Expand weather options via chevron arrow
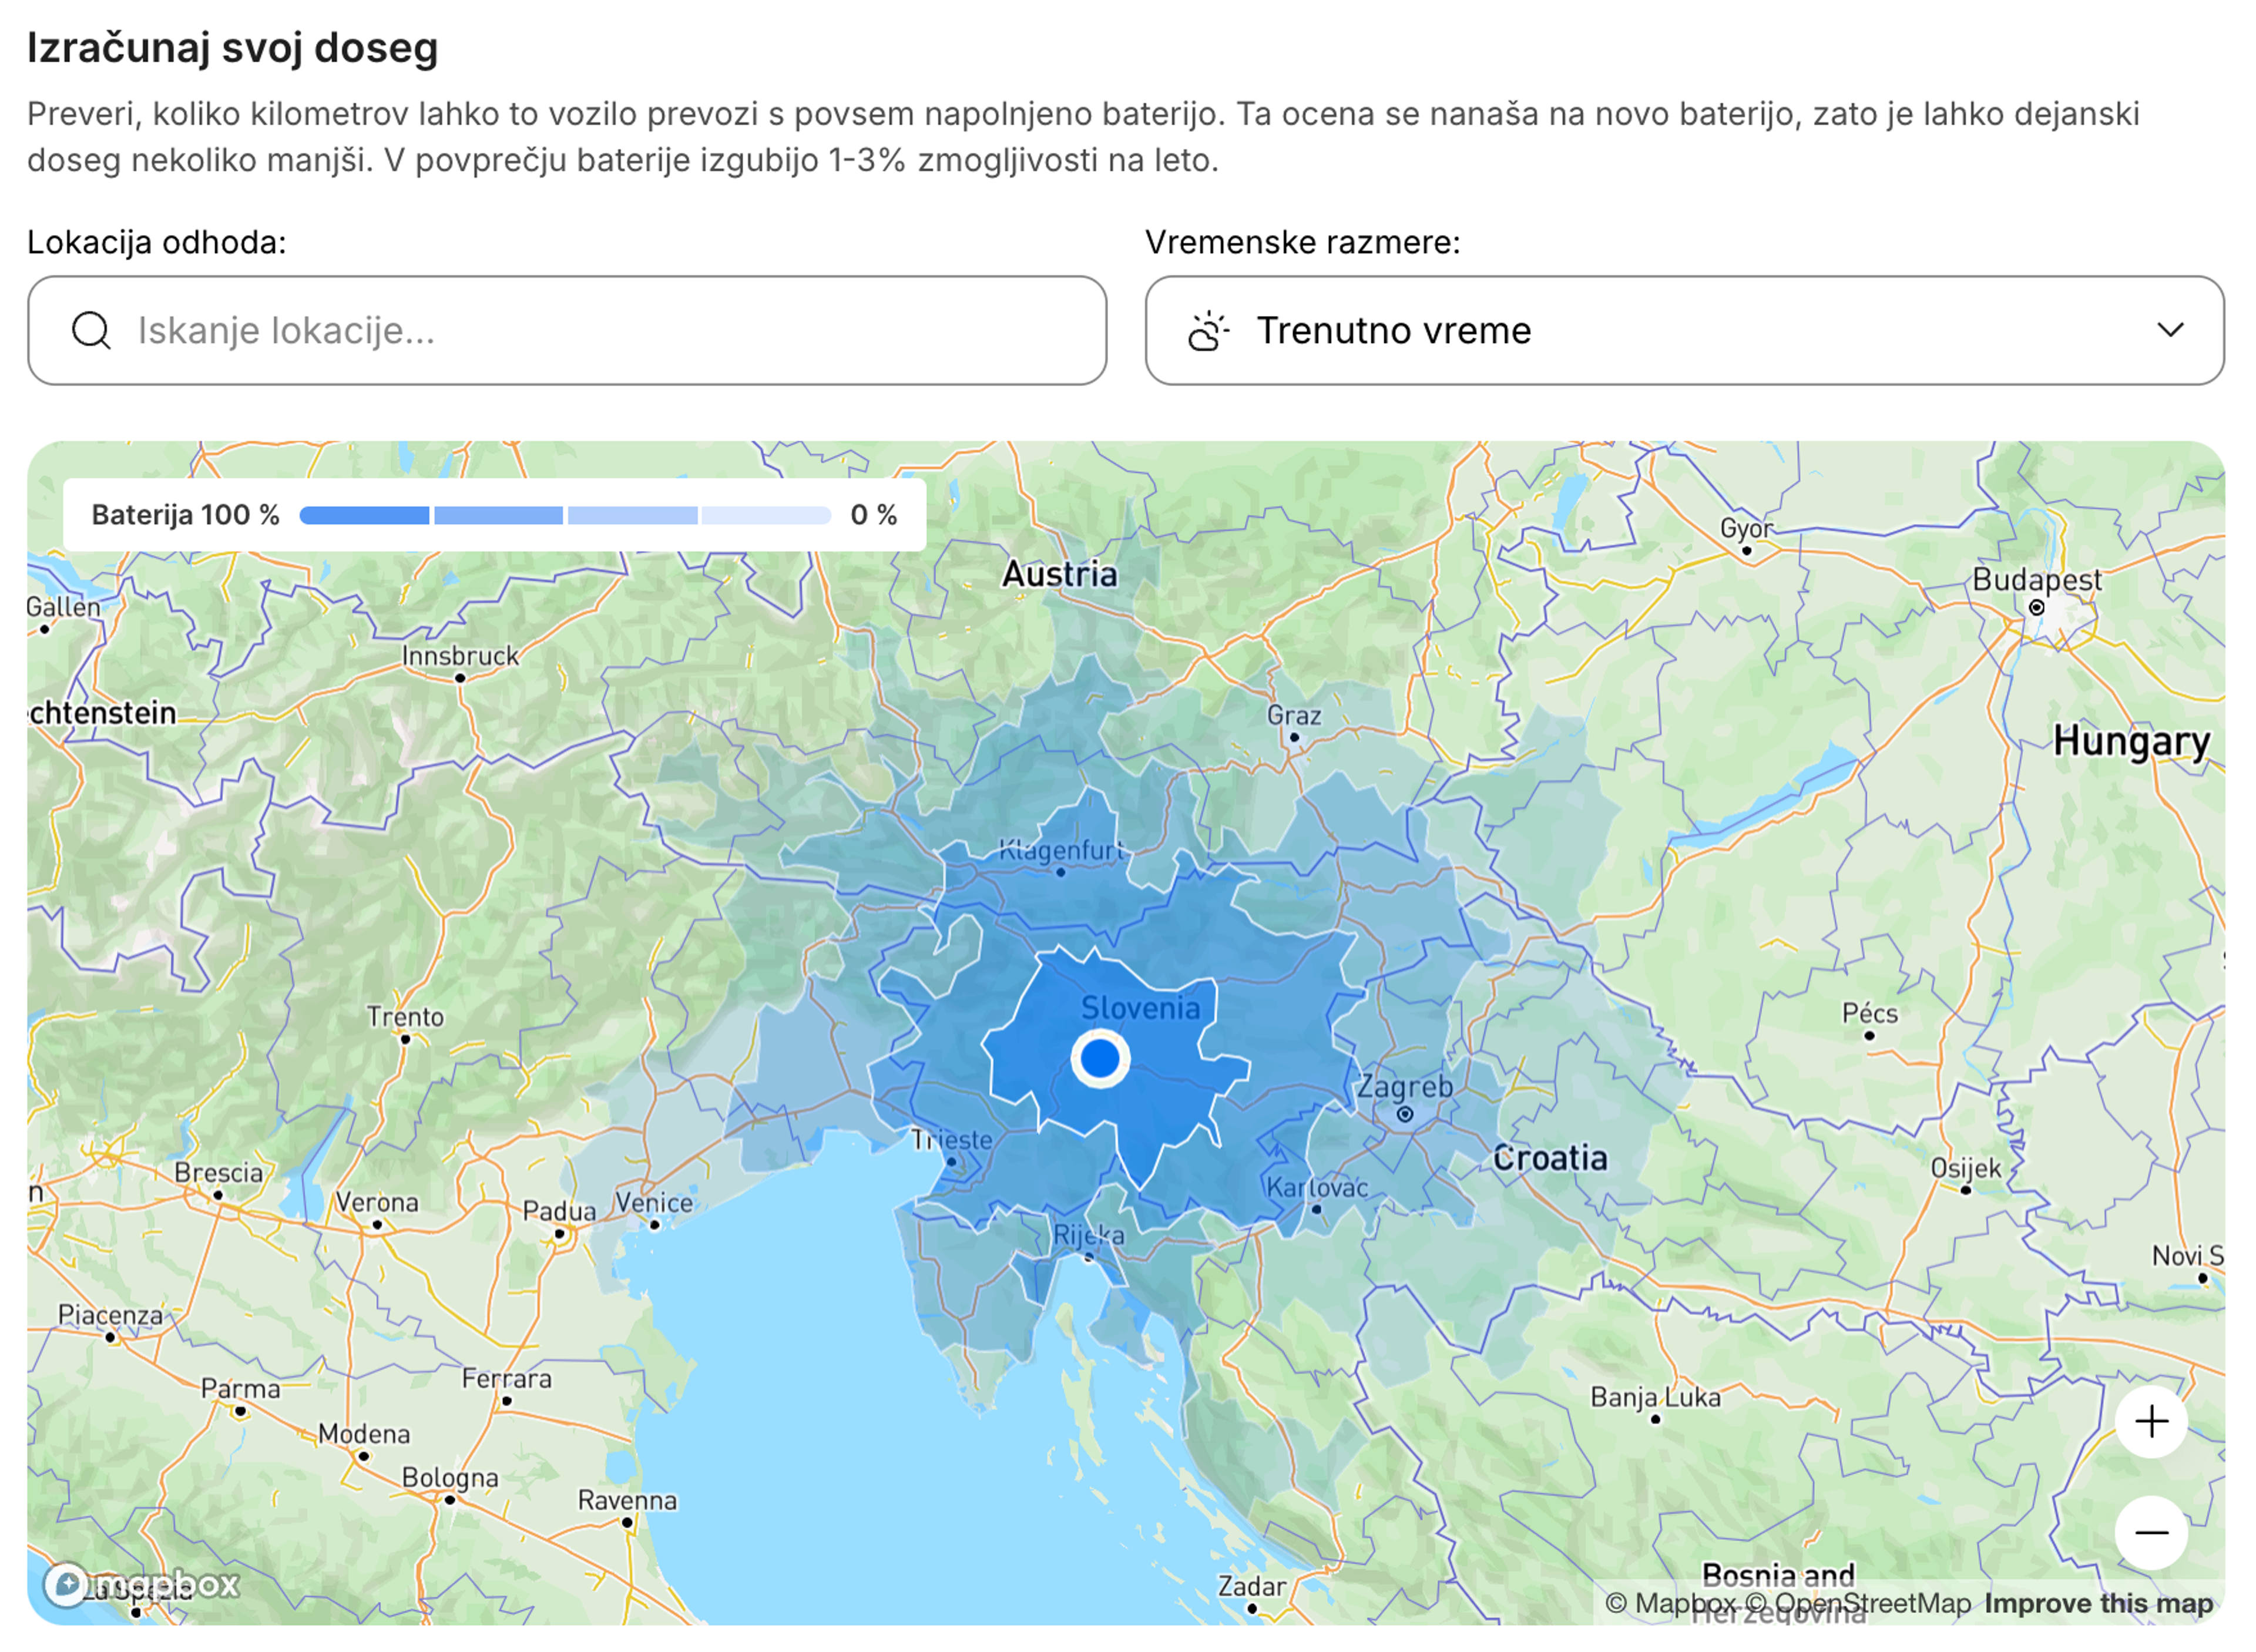This screenshot has width=2256, height=1652. [x=2170, y=330]
